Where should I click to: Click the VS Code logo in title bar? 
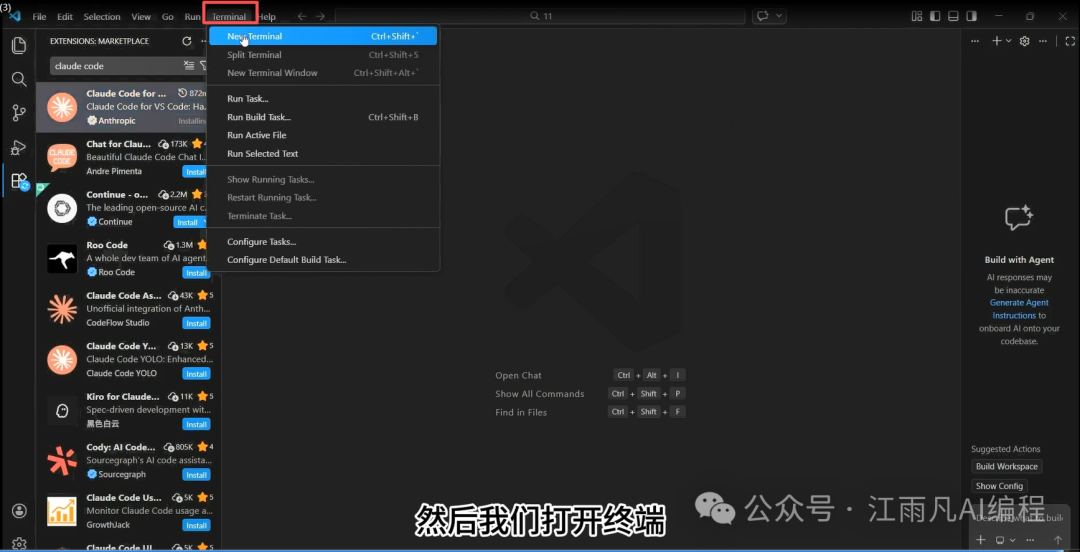pyautogui.click(x=14, y=16)
